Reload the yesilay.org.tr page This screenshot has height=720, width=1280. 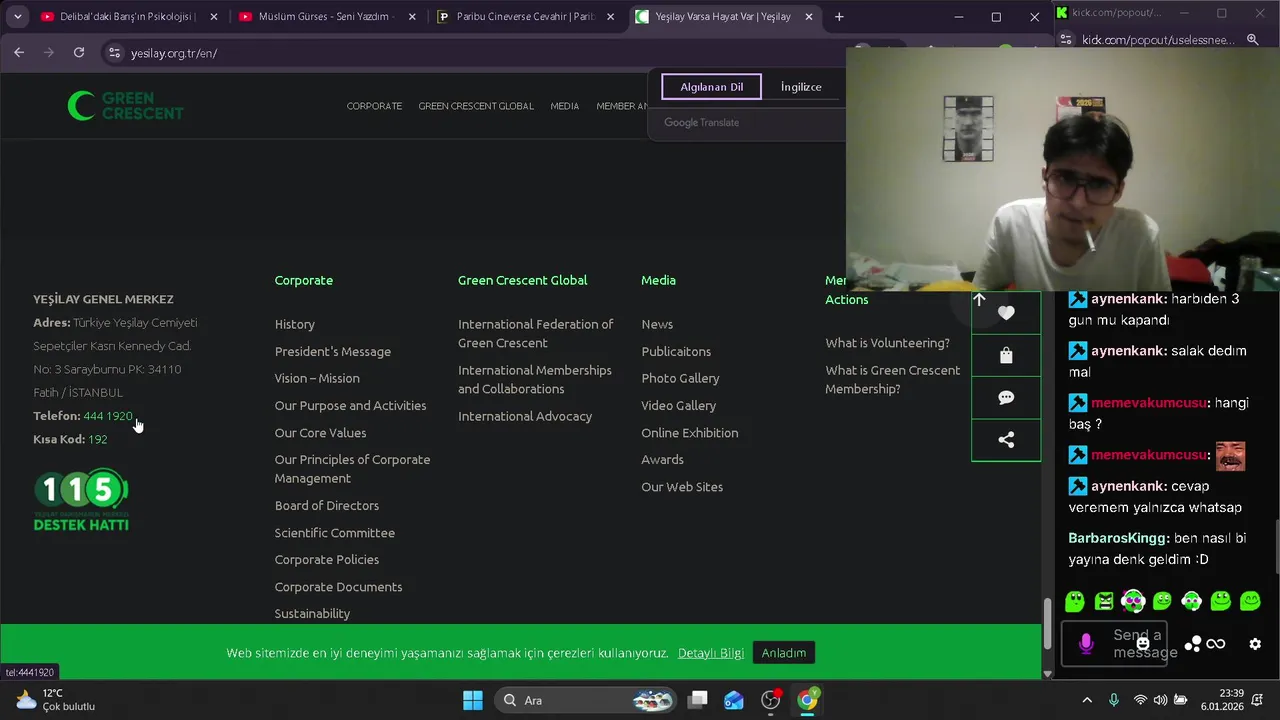tap(79, 53)
